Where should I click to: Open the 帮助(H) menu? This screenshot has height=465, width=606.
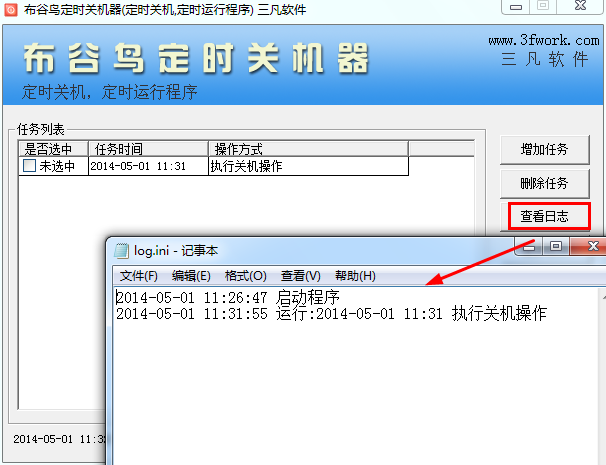[x=355, y=276]
